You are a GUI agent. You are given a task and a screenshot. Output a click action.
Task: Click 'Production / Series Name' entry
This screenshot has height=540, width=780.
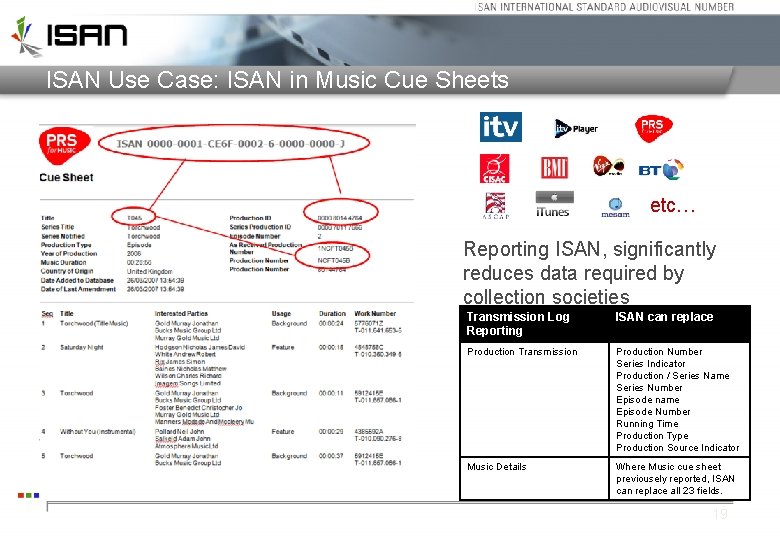click(x=673, y=375)
